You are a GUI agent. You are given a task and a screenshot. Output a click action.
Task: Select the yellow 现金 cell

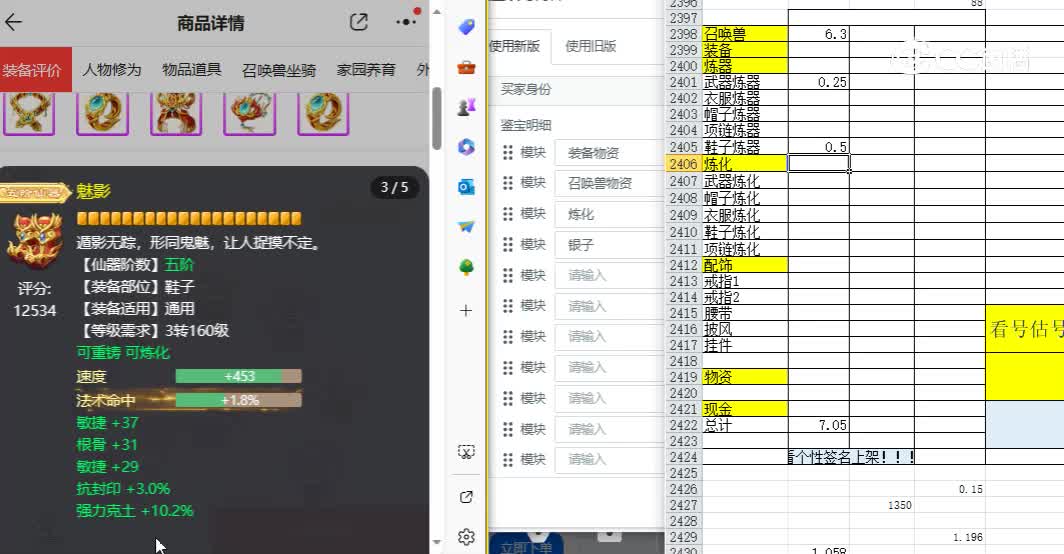(744, 409)
